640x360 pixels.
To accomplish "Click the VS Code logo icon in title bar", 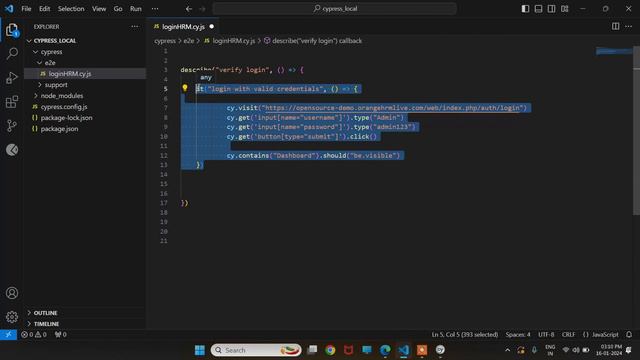I will [x=9, y=9].
